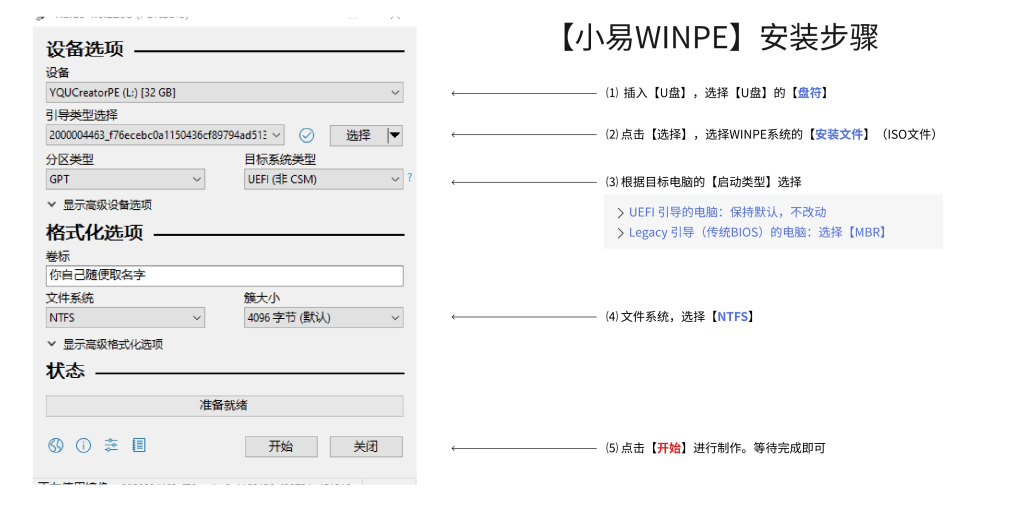Click the 目标系统类型 label
This screenshot has width=1024, height=512.
[x=280, y=159]
